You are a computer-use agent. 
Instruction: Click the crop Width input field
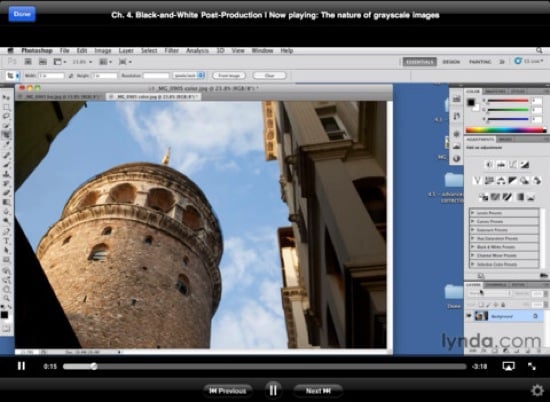[51, 75]
